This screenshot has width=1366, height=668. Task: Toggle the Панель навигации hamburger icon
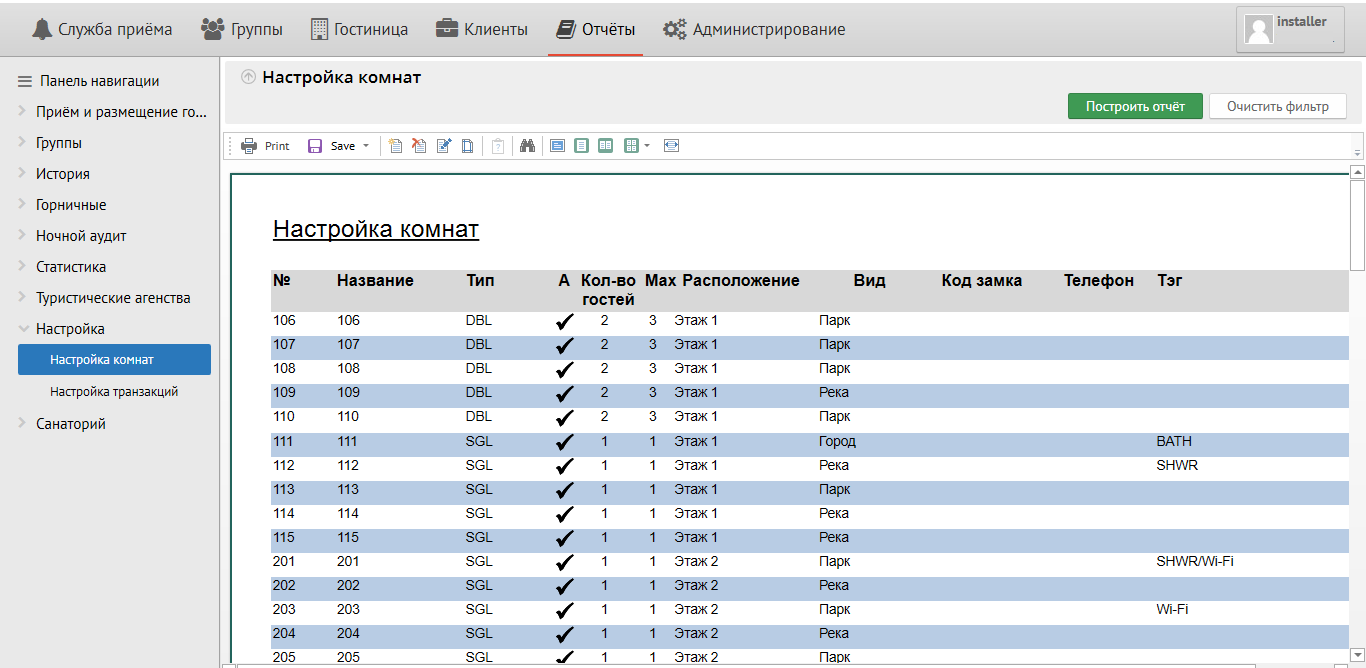(x=25, y=81)
